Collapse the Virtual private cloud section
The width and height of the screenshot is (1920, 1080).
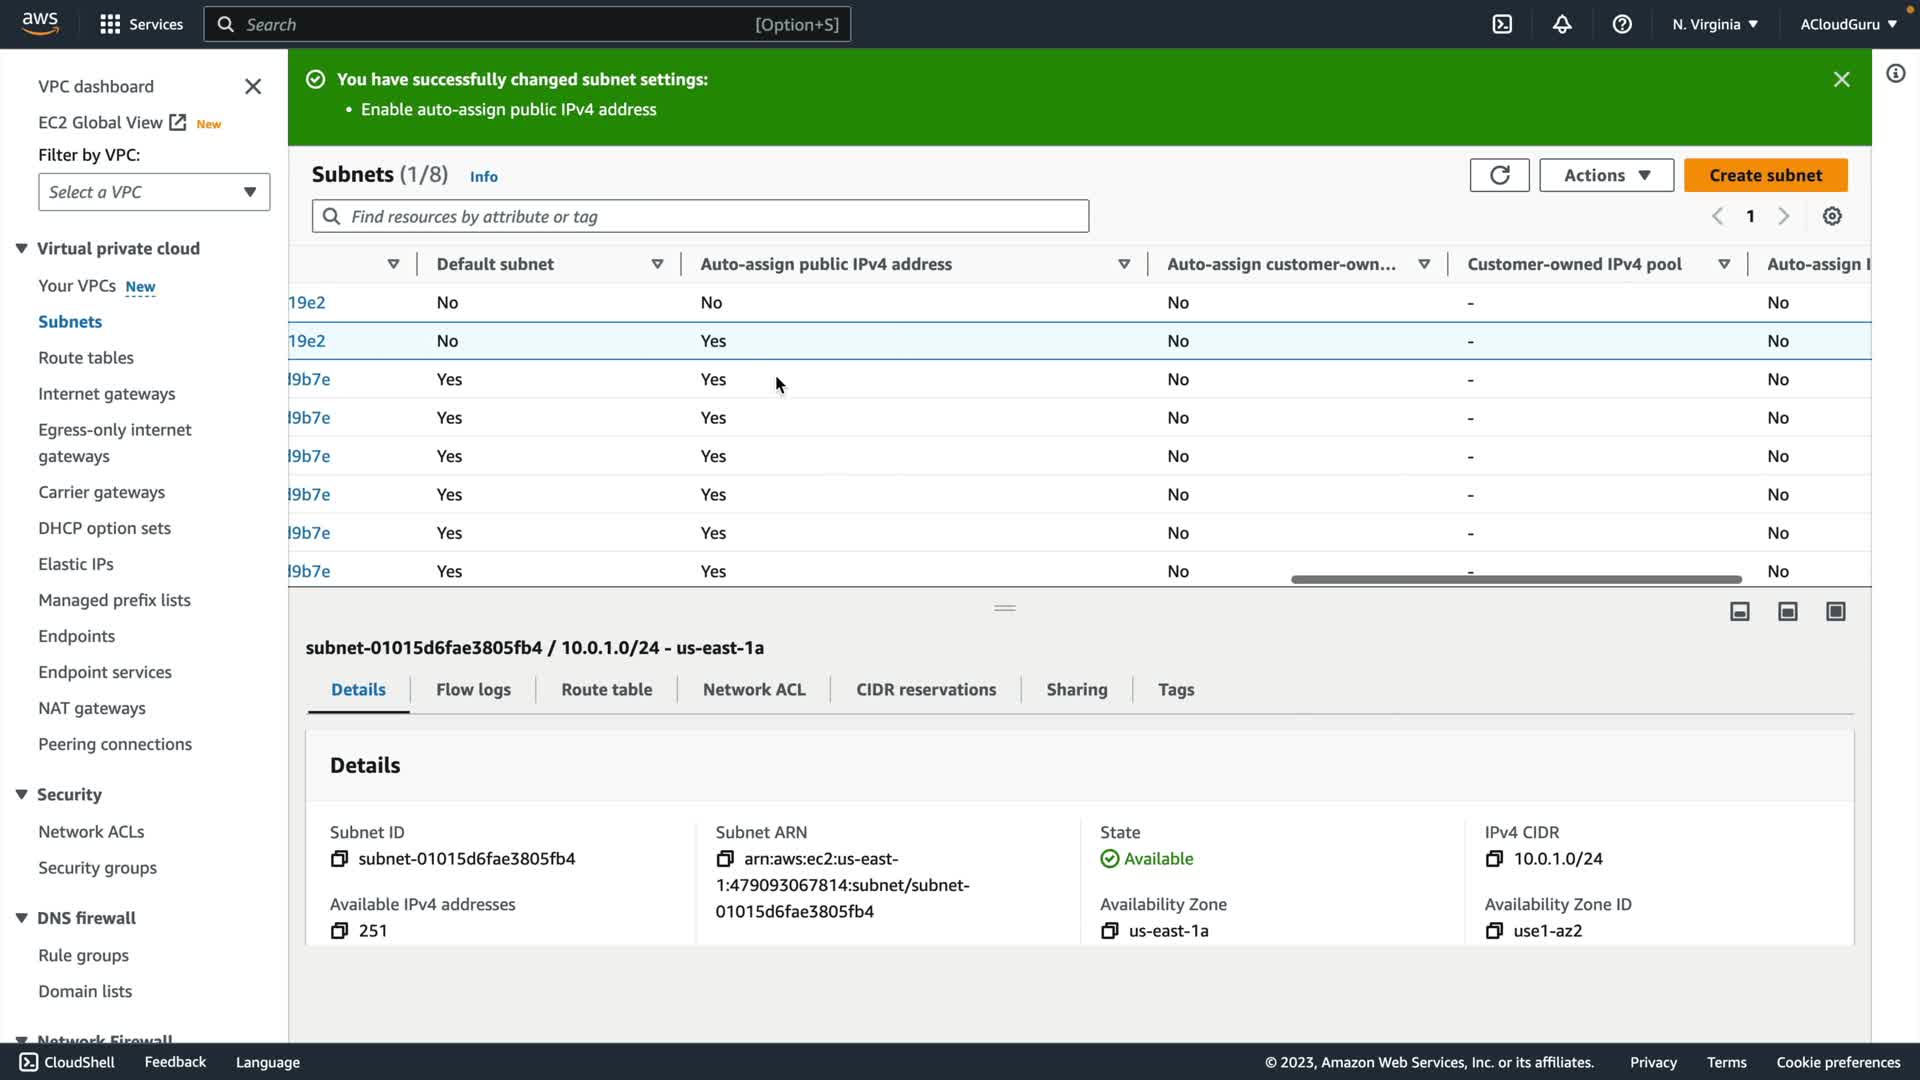coord(21,248)
